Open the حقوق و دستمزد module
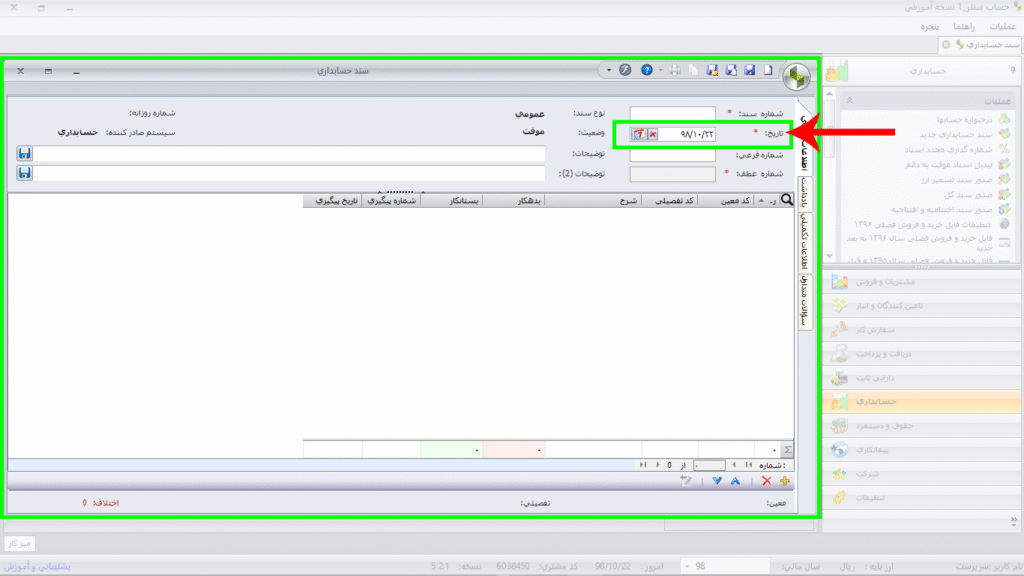The image size is (1024, 576). [921, 426]
